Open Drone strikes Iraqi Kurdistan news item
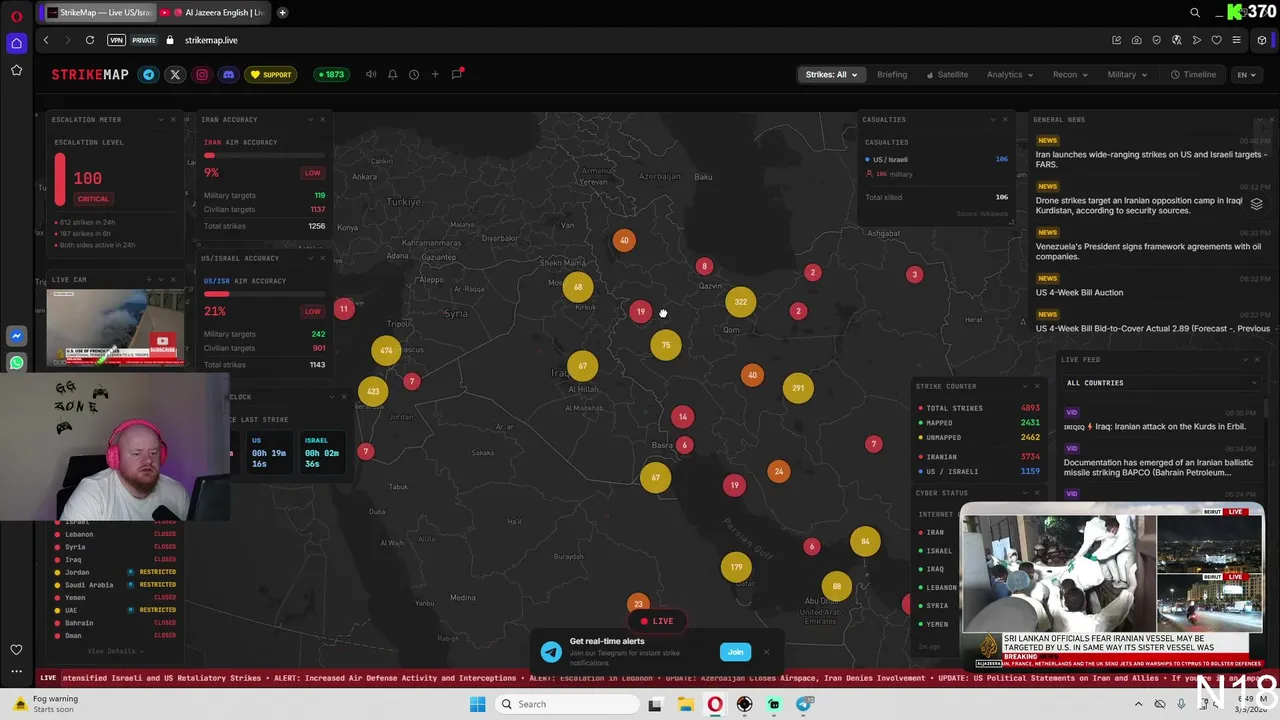The height and width of the screenshot is (720, 1280). point(1140,205)
